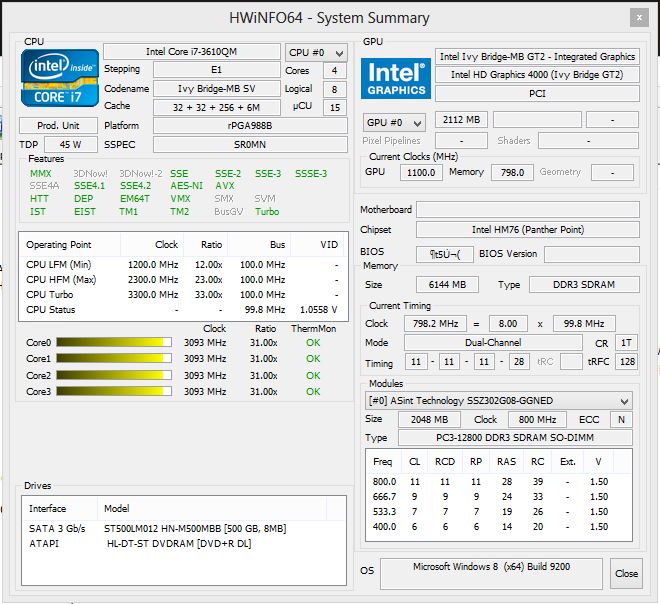
Task: Select the 800.0 frequency timing row
Action: 499,482
